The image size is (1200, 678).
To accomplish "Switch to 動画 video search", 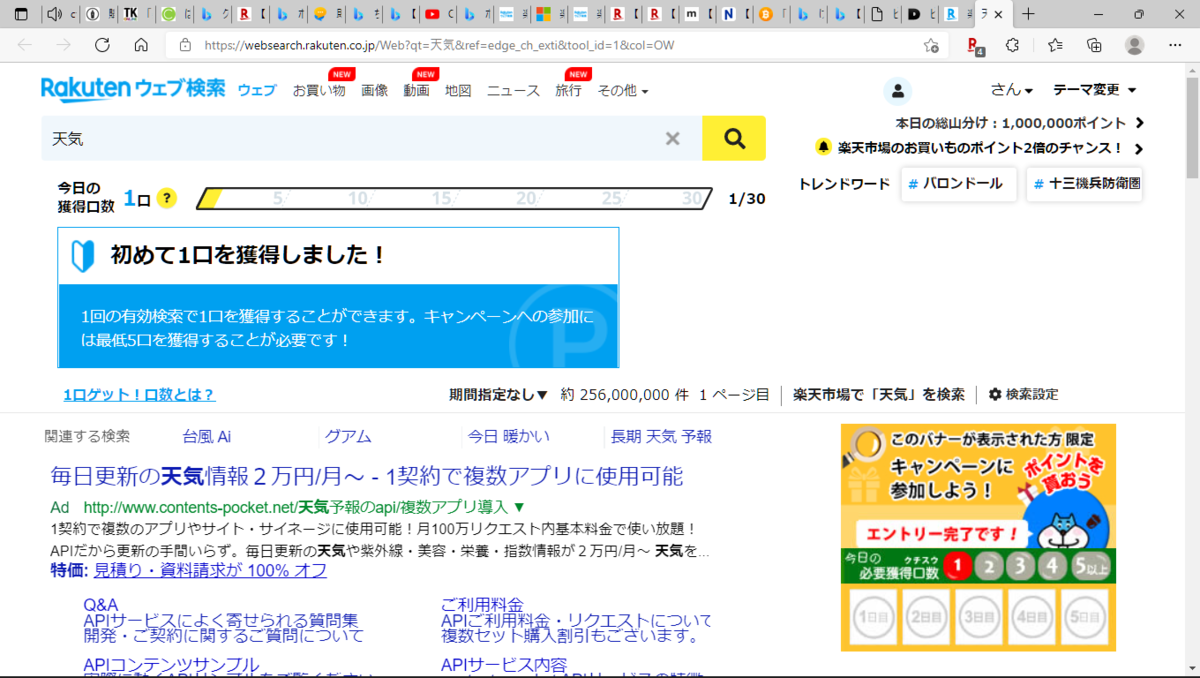I will [x=417, y=90].
